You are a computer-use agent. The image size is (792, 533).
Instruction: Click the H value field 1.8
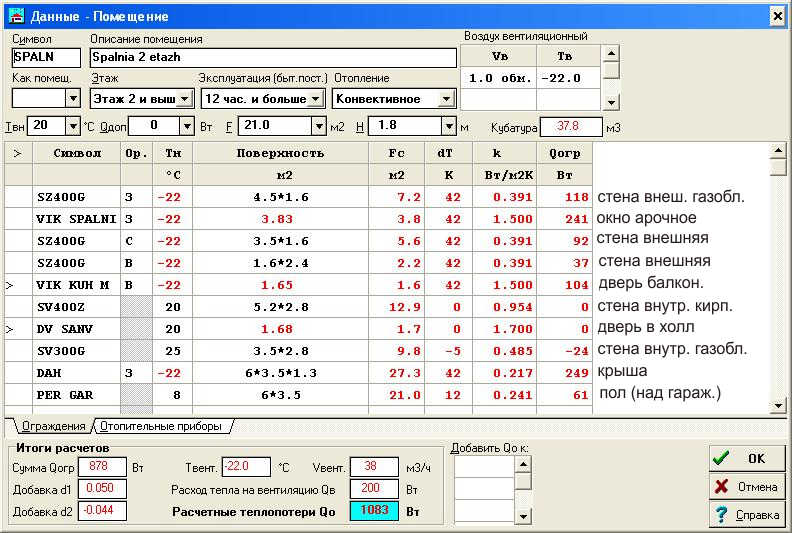405,126
